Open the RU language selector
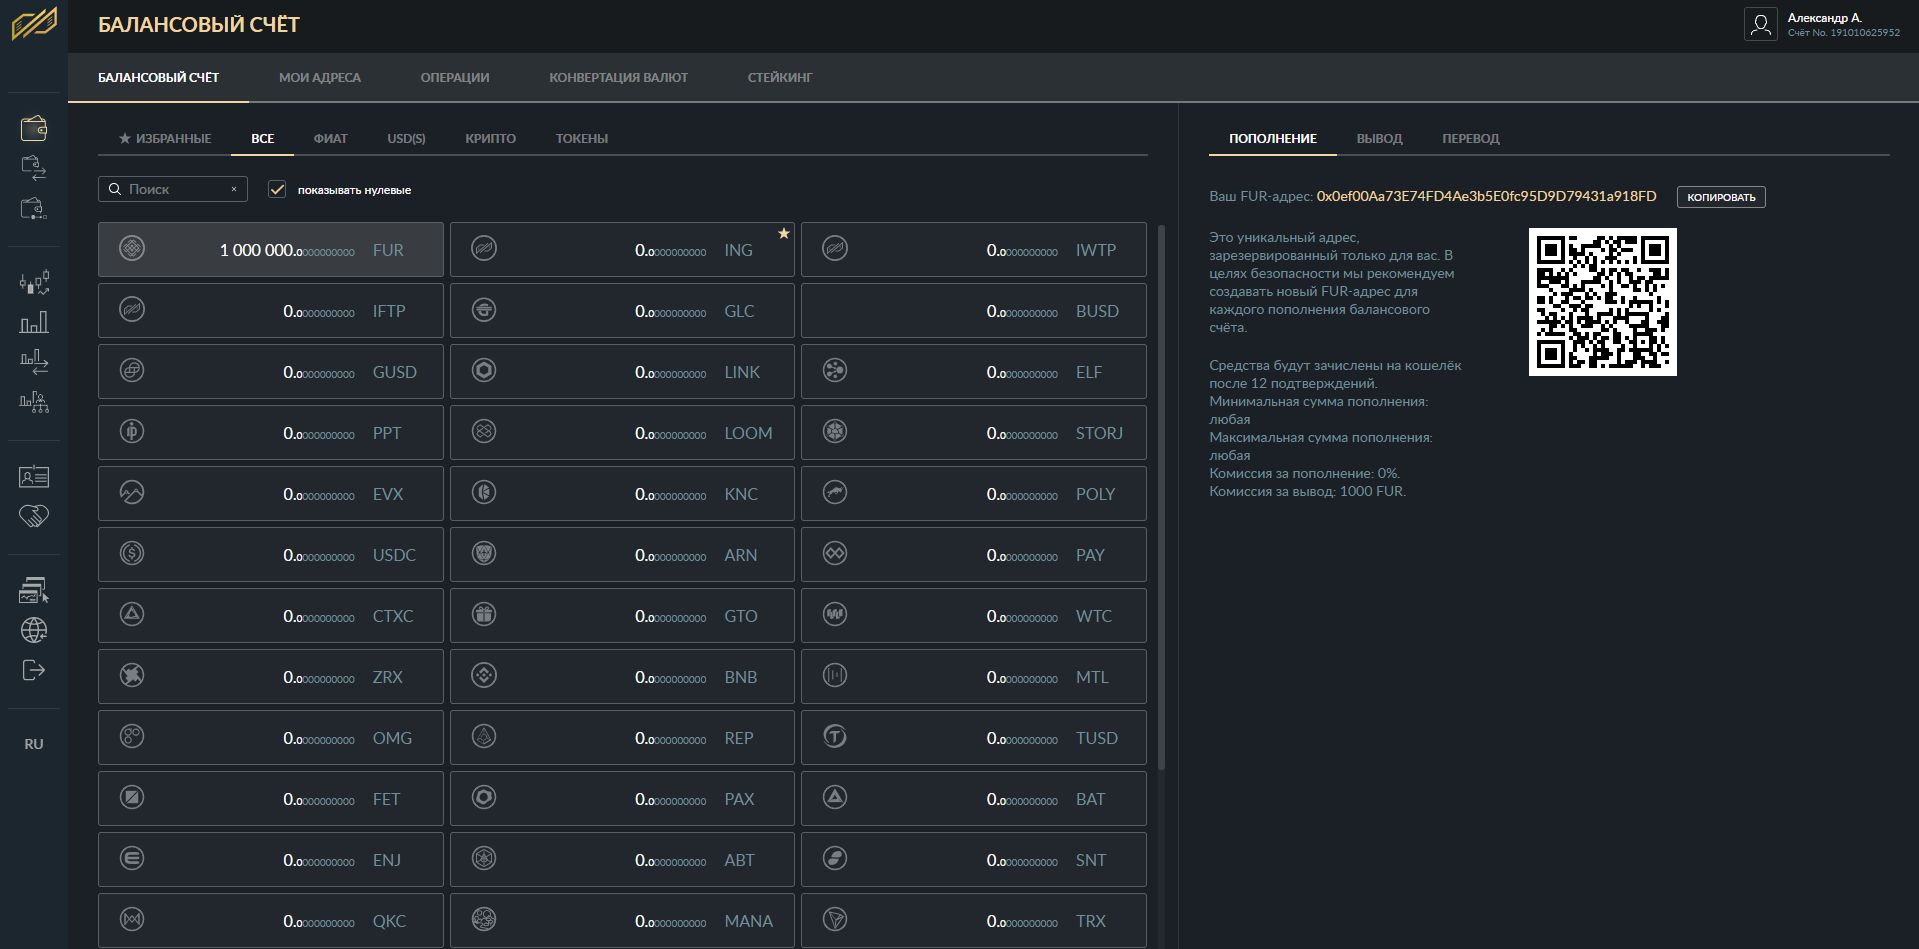The width and height of the screenshot is (1919, 949). [34, 744]
